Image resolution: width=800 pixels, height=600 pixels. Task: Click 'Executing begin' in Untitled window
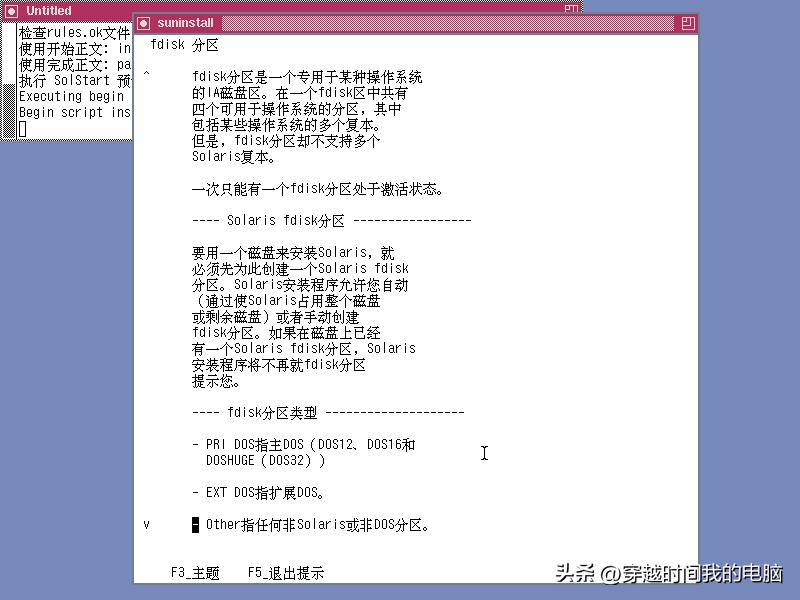[x=71, y=96]
